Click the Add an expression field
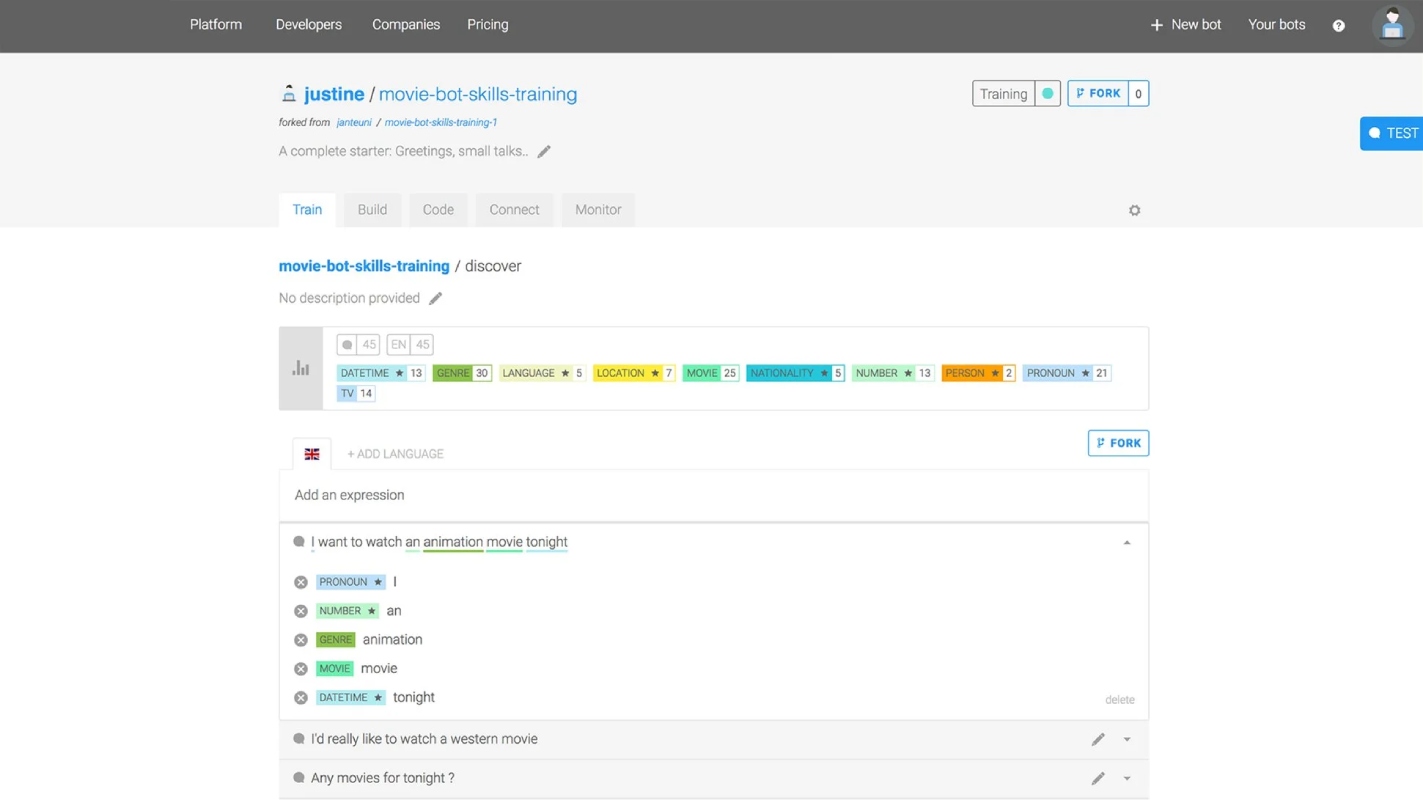The image size is (1423, 800). [714, 496]
